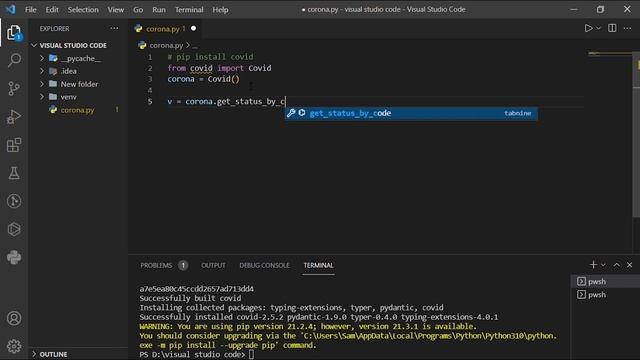The width and height of the screenshot is (640, 360).
Task: Click 'Successfully built covid' terminal line
Action: pyautogui.click(x=190, y=298)
